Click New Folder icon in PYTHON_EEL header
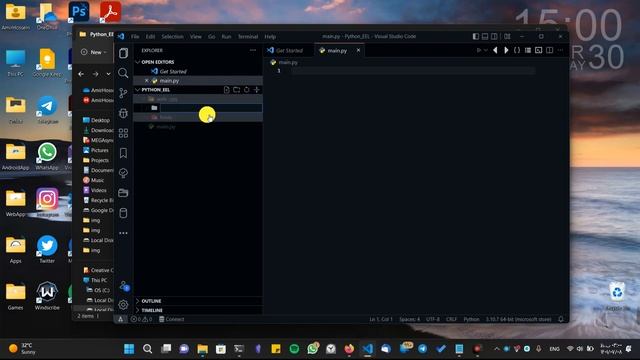640x360 pixels. tap(237, 90)
